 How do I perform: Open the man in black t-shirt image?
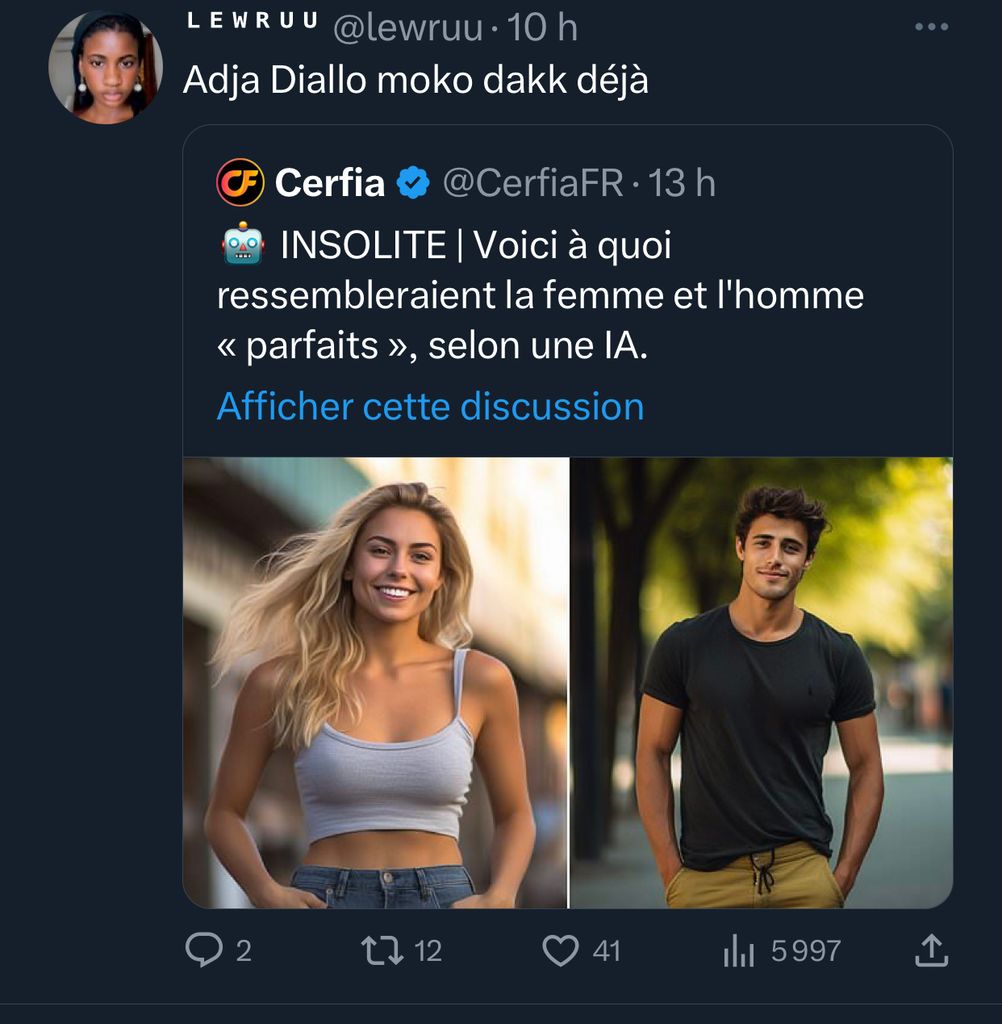[761, 683]
